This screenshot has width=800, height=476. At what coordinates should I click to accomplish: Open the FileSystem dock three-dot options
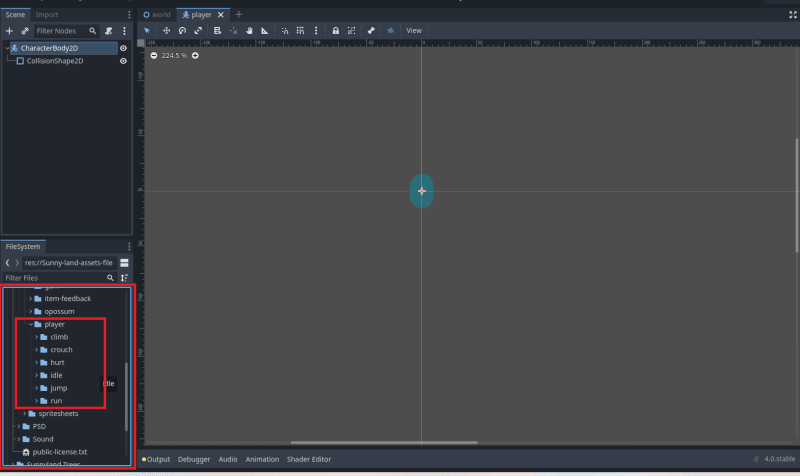129,246
